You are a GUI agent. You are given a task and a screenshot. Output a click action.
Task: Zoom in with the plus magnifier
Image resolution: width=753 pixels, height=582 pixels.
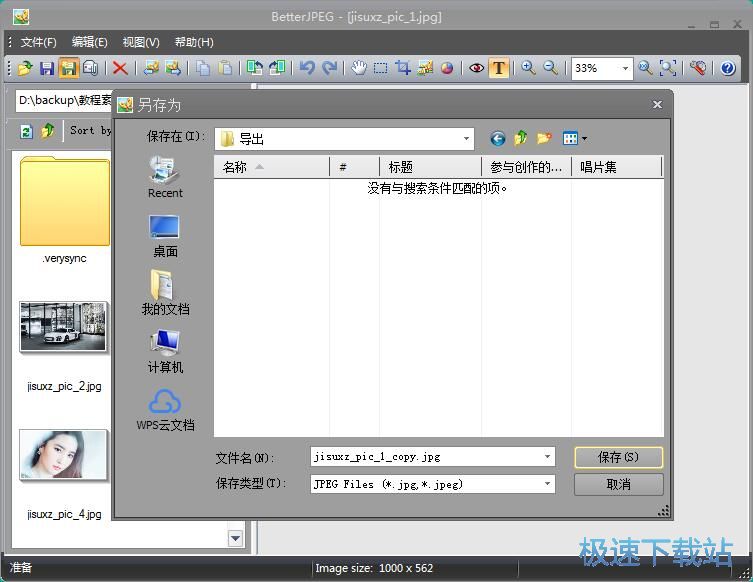528,68
